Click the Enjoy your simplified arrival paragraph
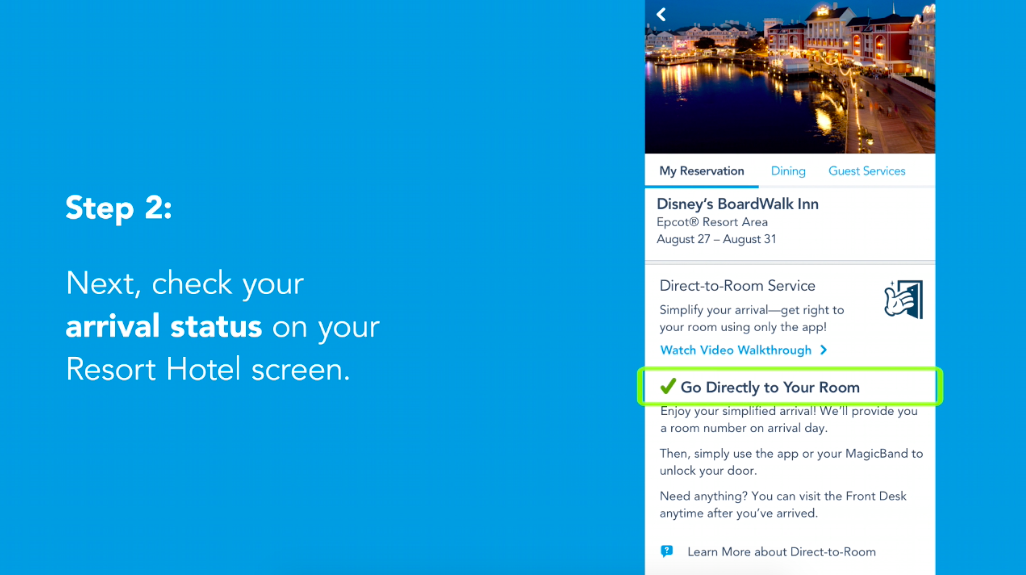The image size is (1026, 575). pos(788,419)
